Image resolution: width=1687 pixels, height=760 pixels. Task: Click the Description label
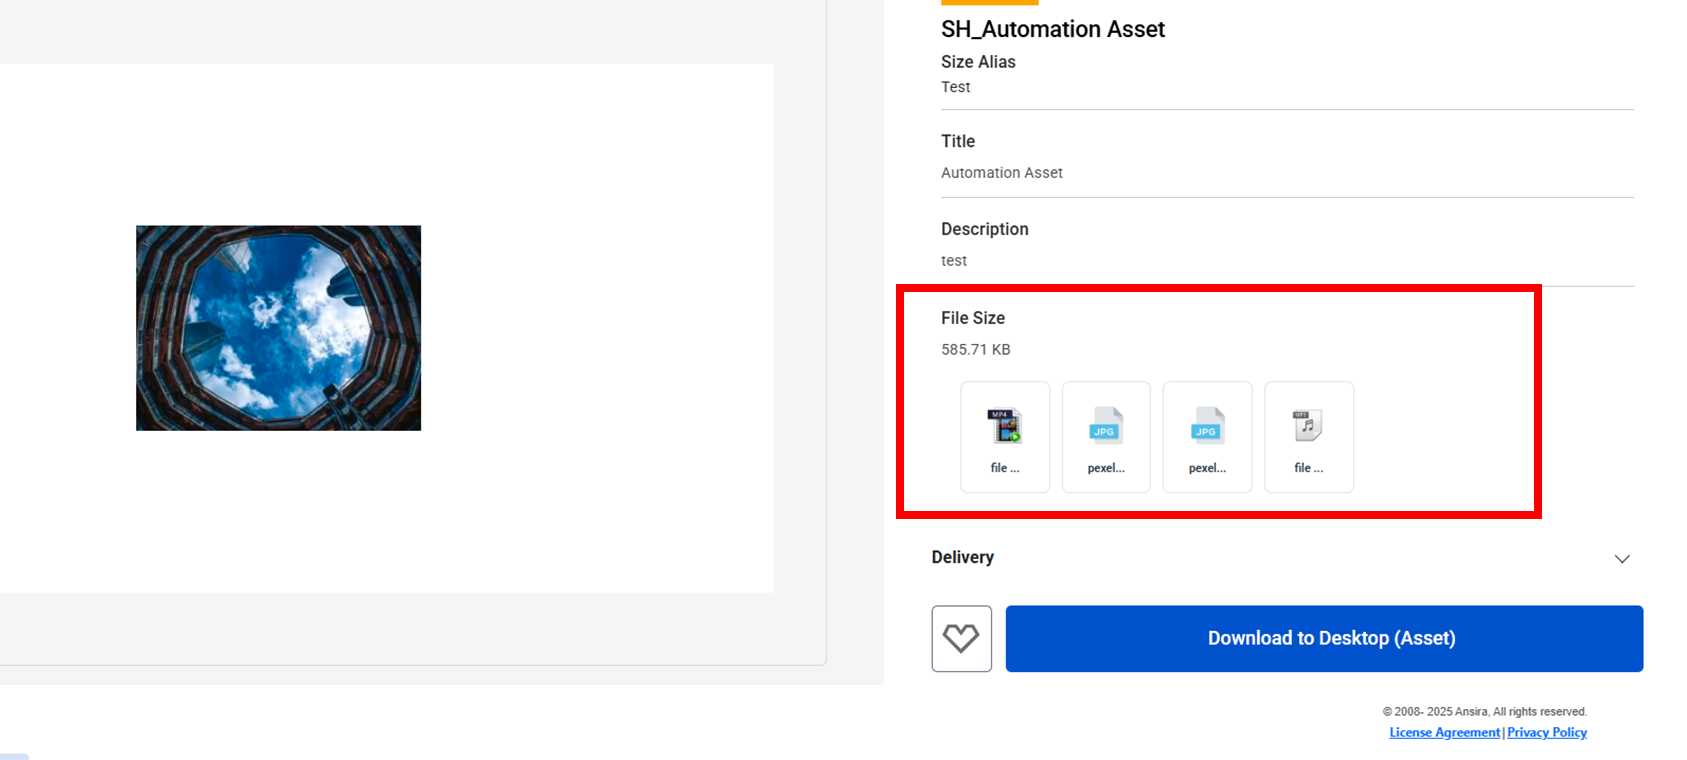point(985,229)
